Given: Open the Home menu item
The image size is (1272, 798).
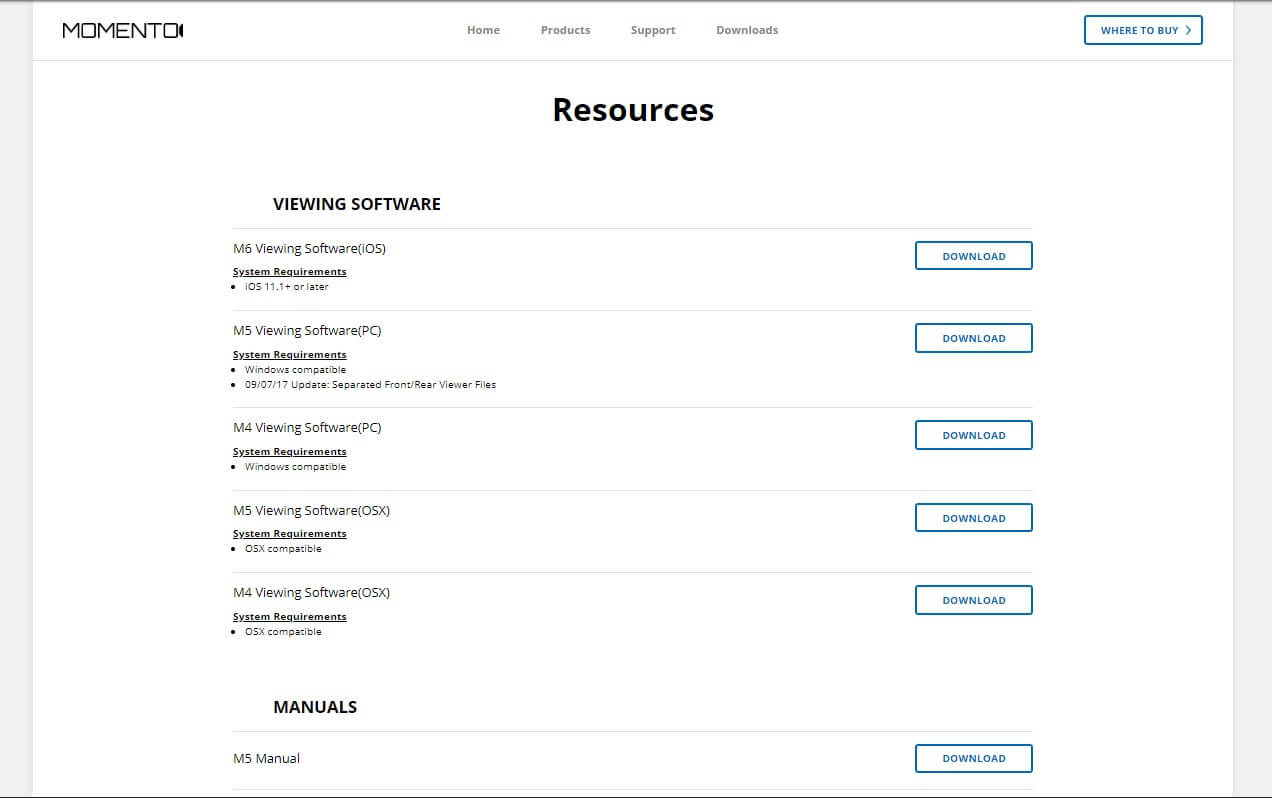Looking at the screenshot, I should click(x=483, y=30).
